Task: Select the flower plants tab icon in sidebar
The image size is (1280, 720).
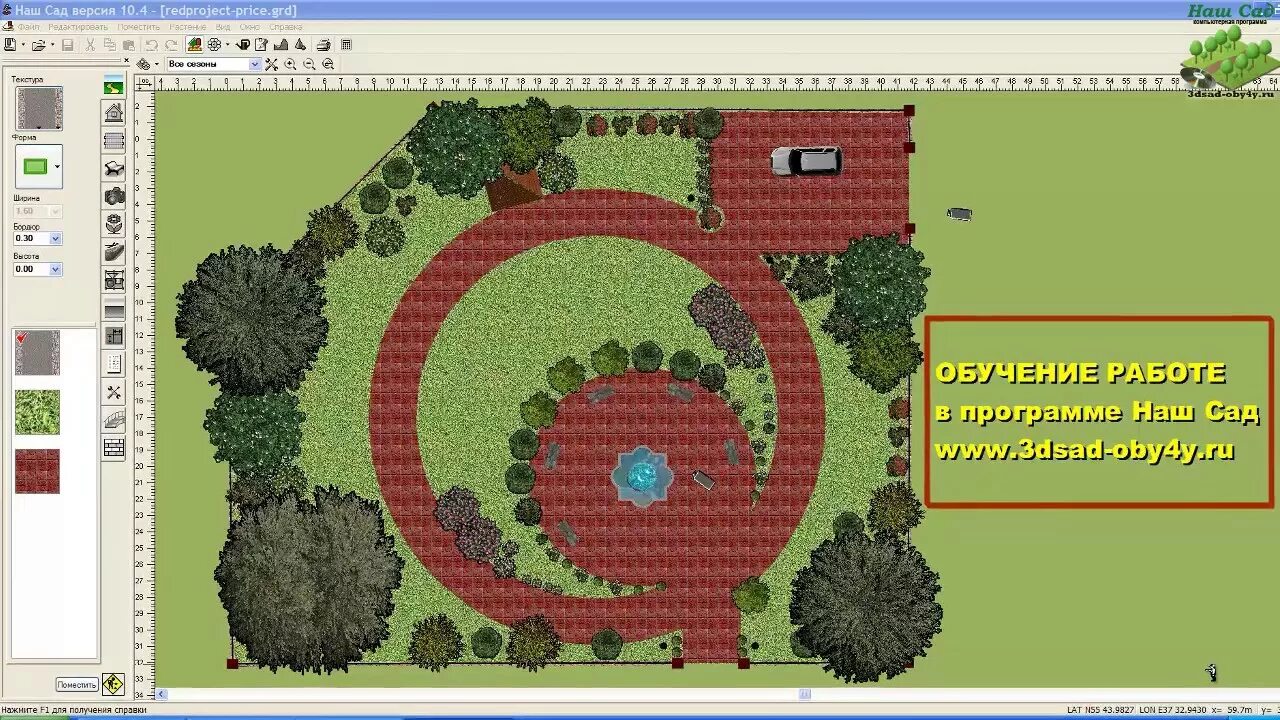Action: 114,223
